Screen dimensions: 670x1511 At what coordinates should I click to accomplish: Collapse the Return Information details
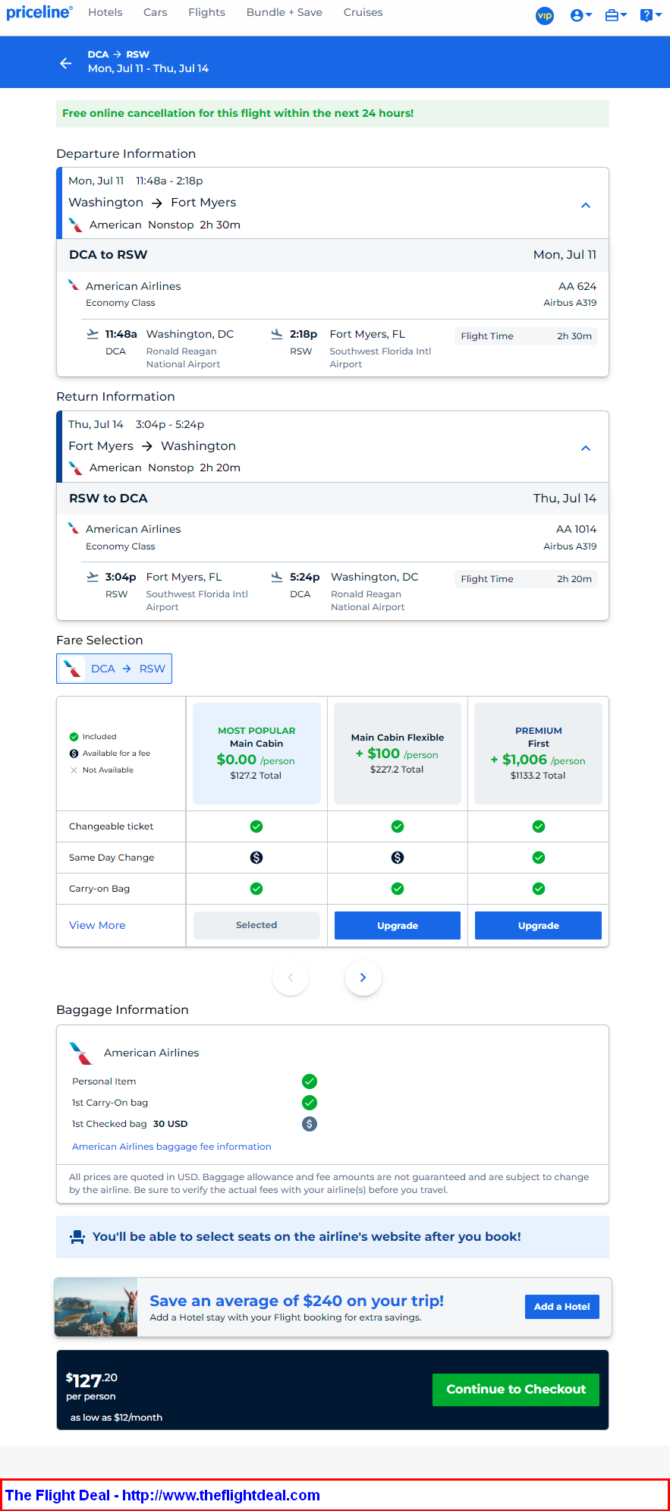click(586, 448)
